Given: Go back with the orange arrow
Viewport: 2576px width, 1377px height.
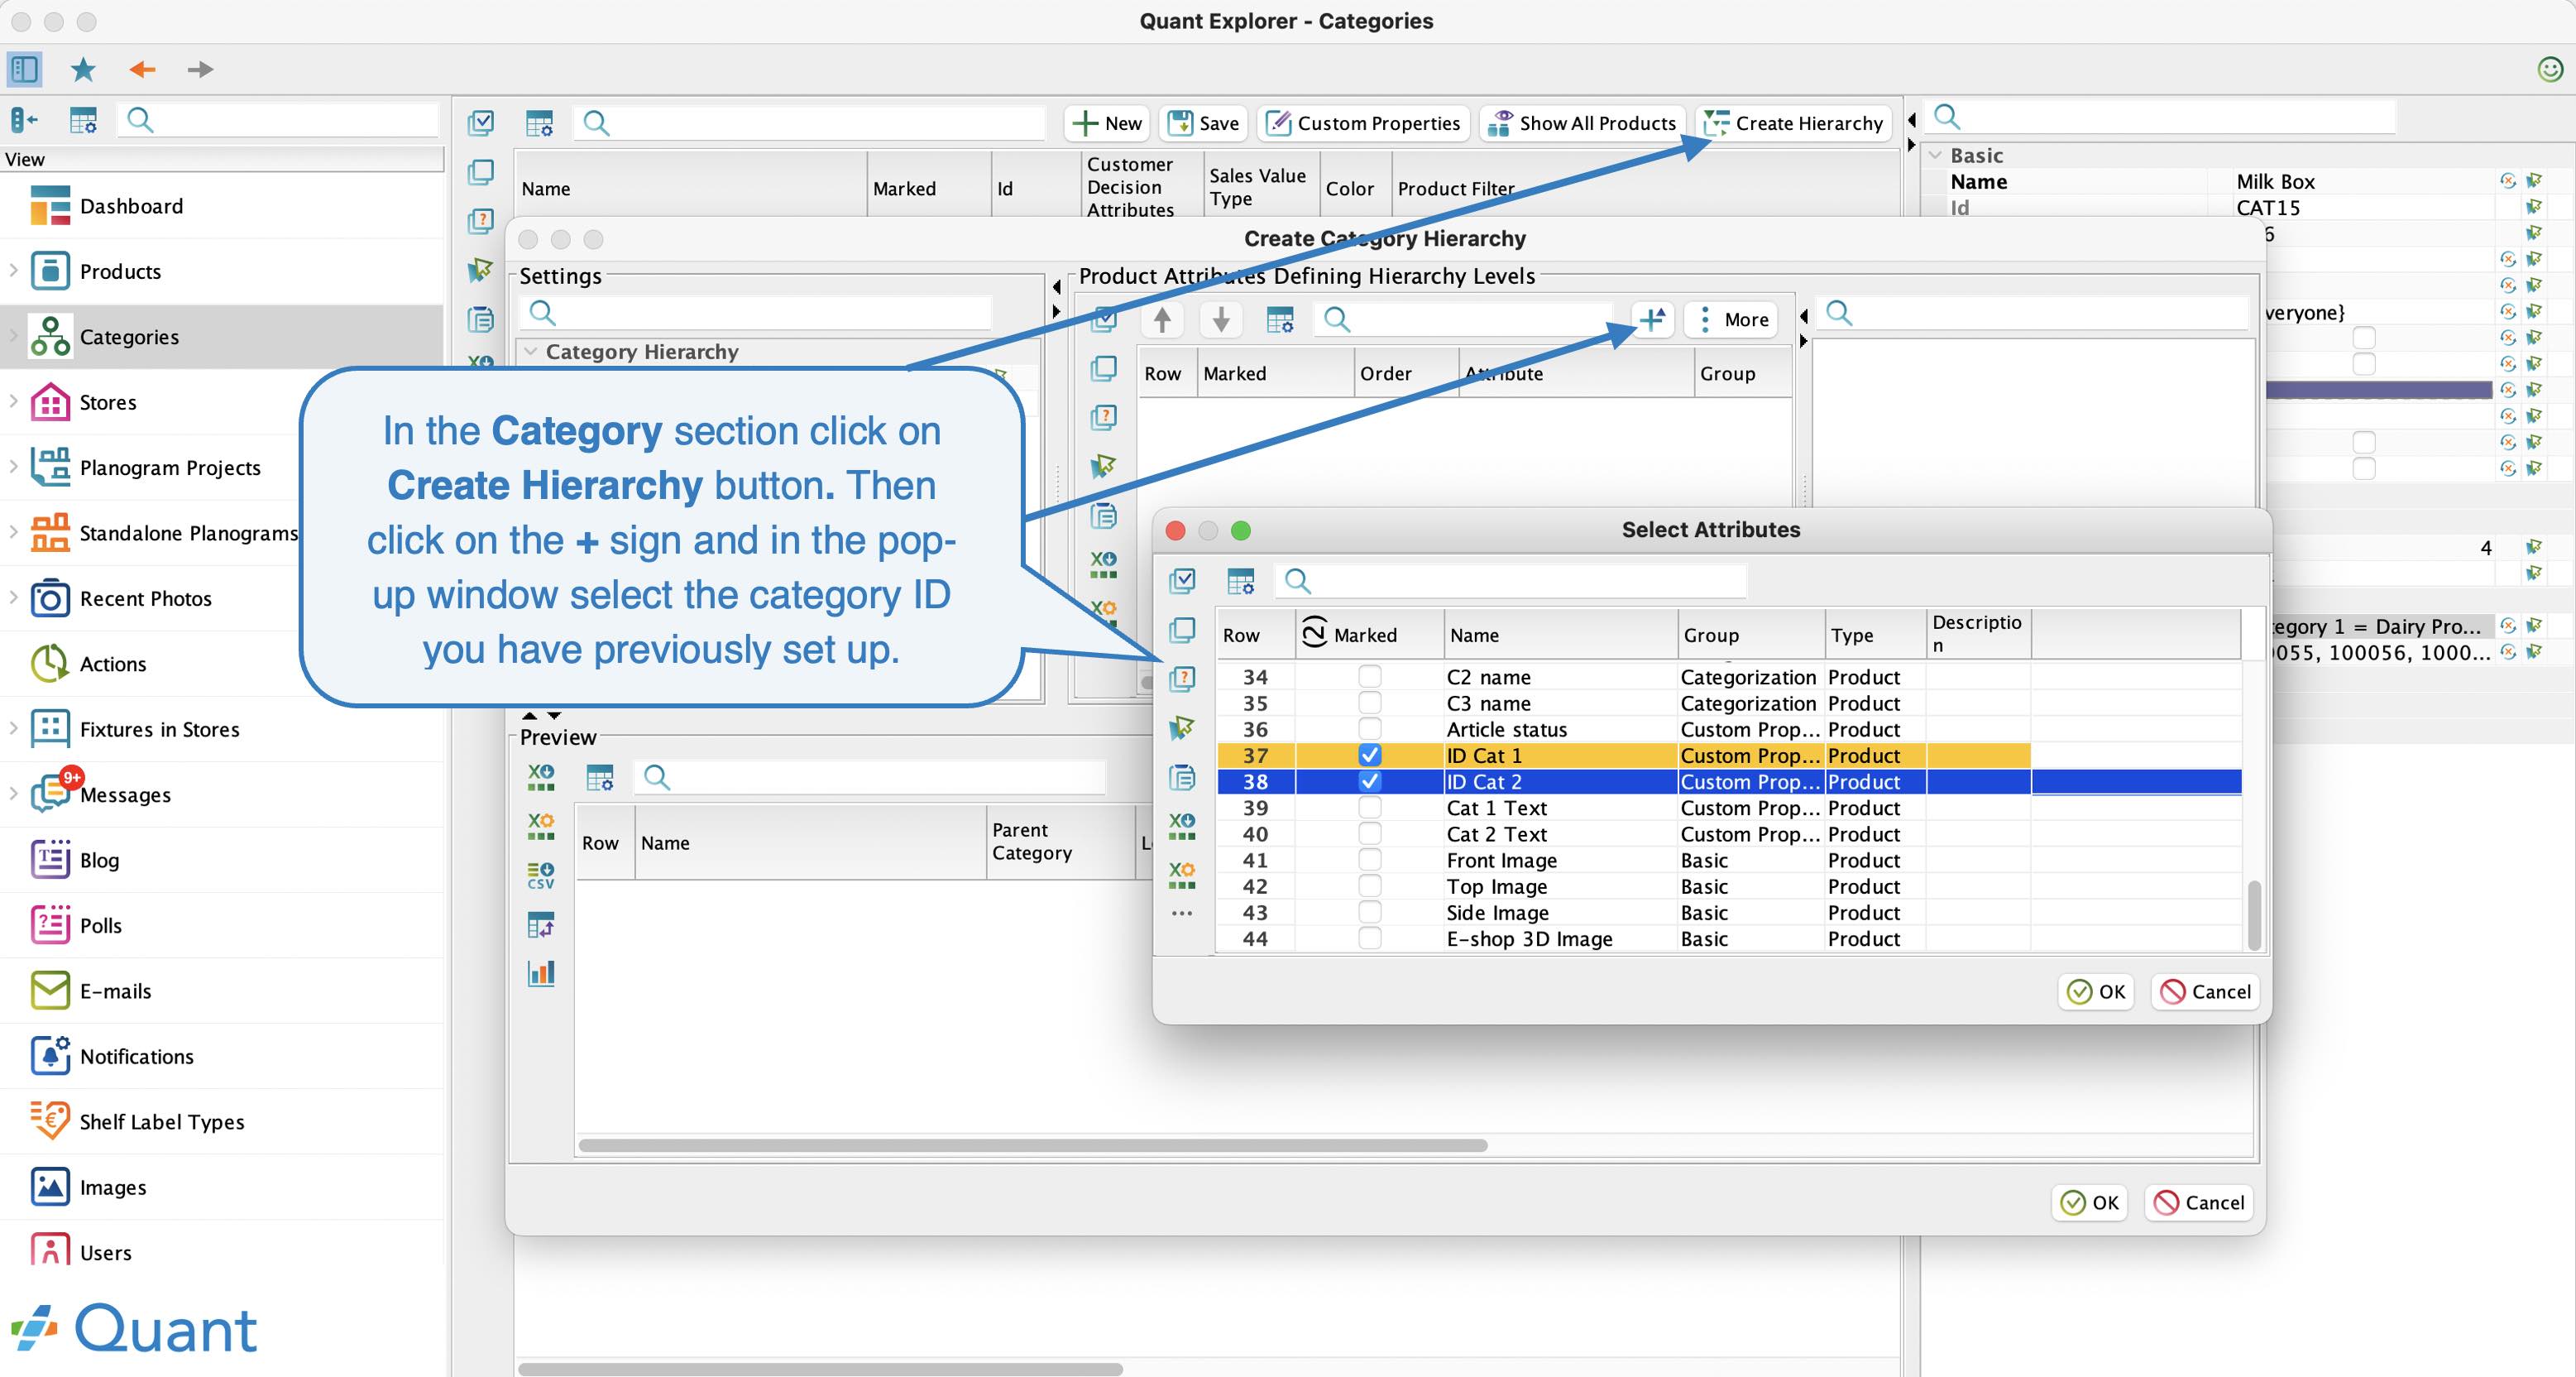Looking at the screenshot, I should point(142,69).
